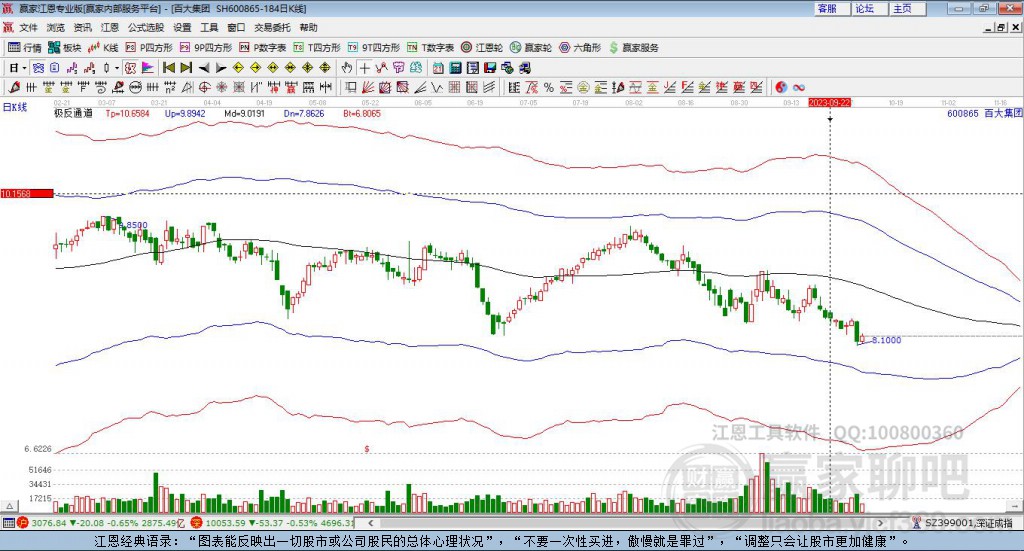Open the P数字表 tool
Image resolution: width=1024 pixels, height=551 pixels.
click(x=263, y=48)
